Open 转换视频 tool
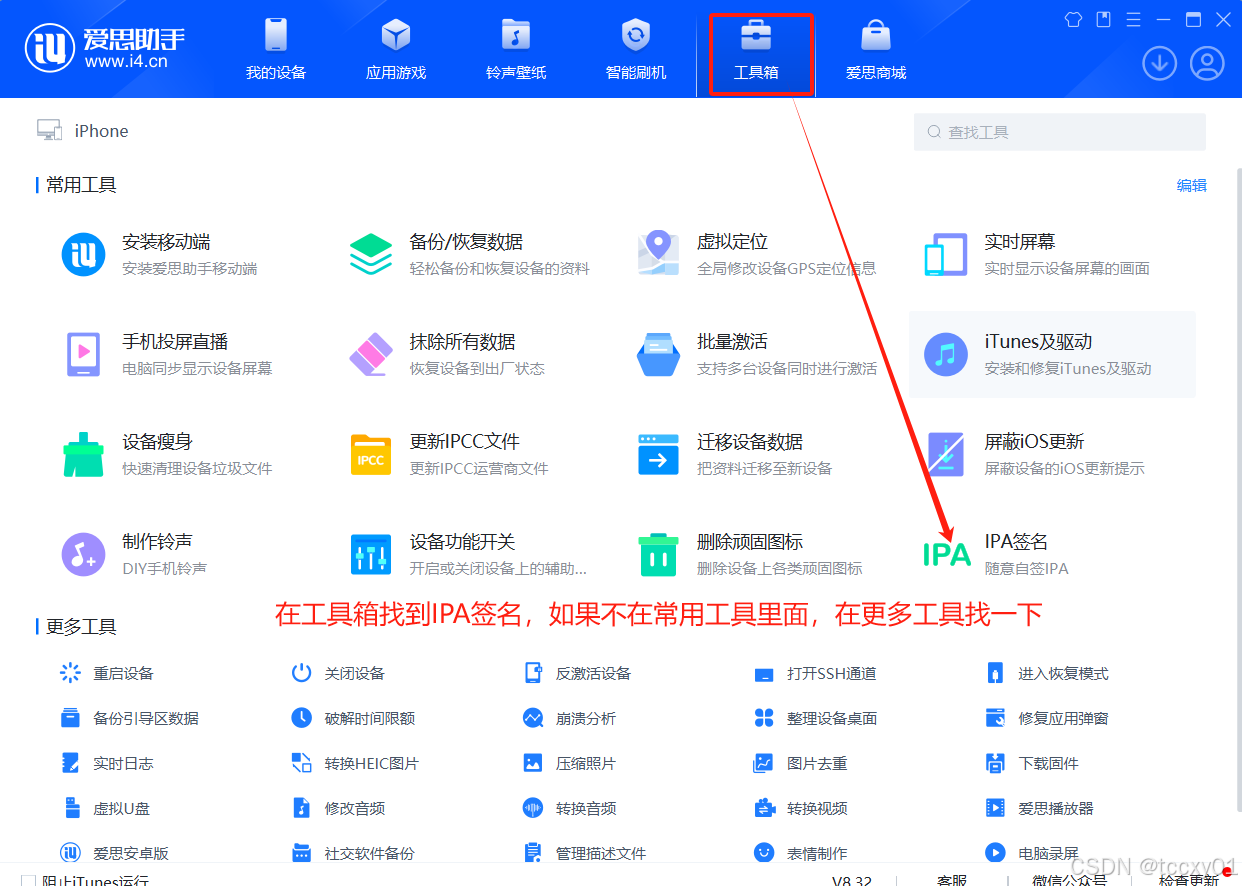Viewport: 1242px width, 886px height. pyautogui.click(x=802, y=808)
